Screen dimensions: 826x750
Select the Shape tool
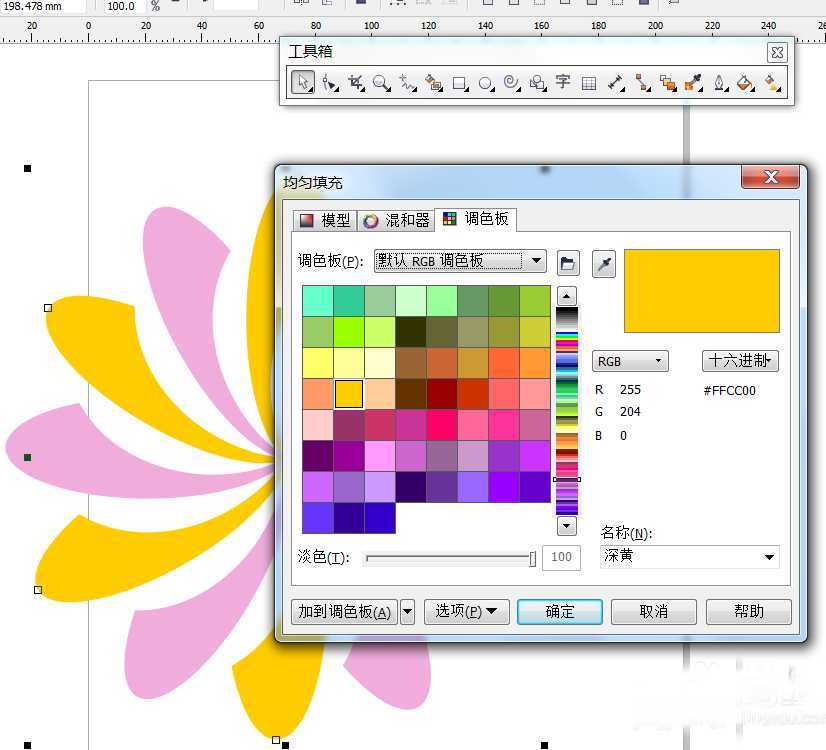[329, 83]
